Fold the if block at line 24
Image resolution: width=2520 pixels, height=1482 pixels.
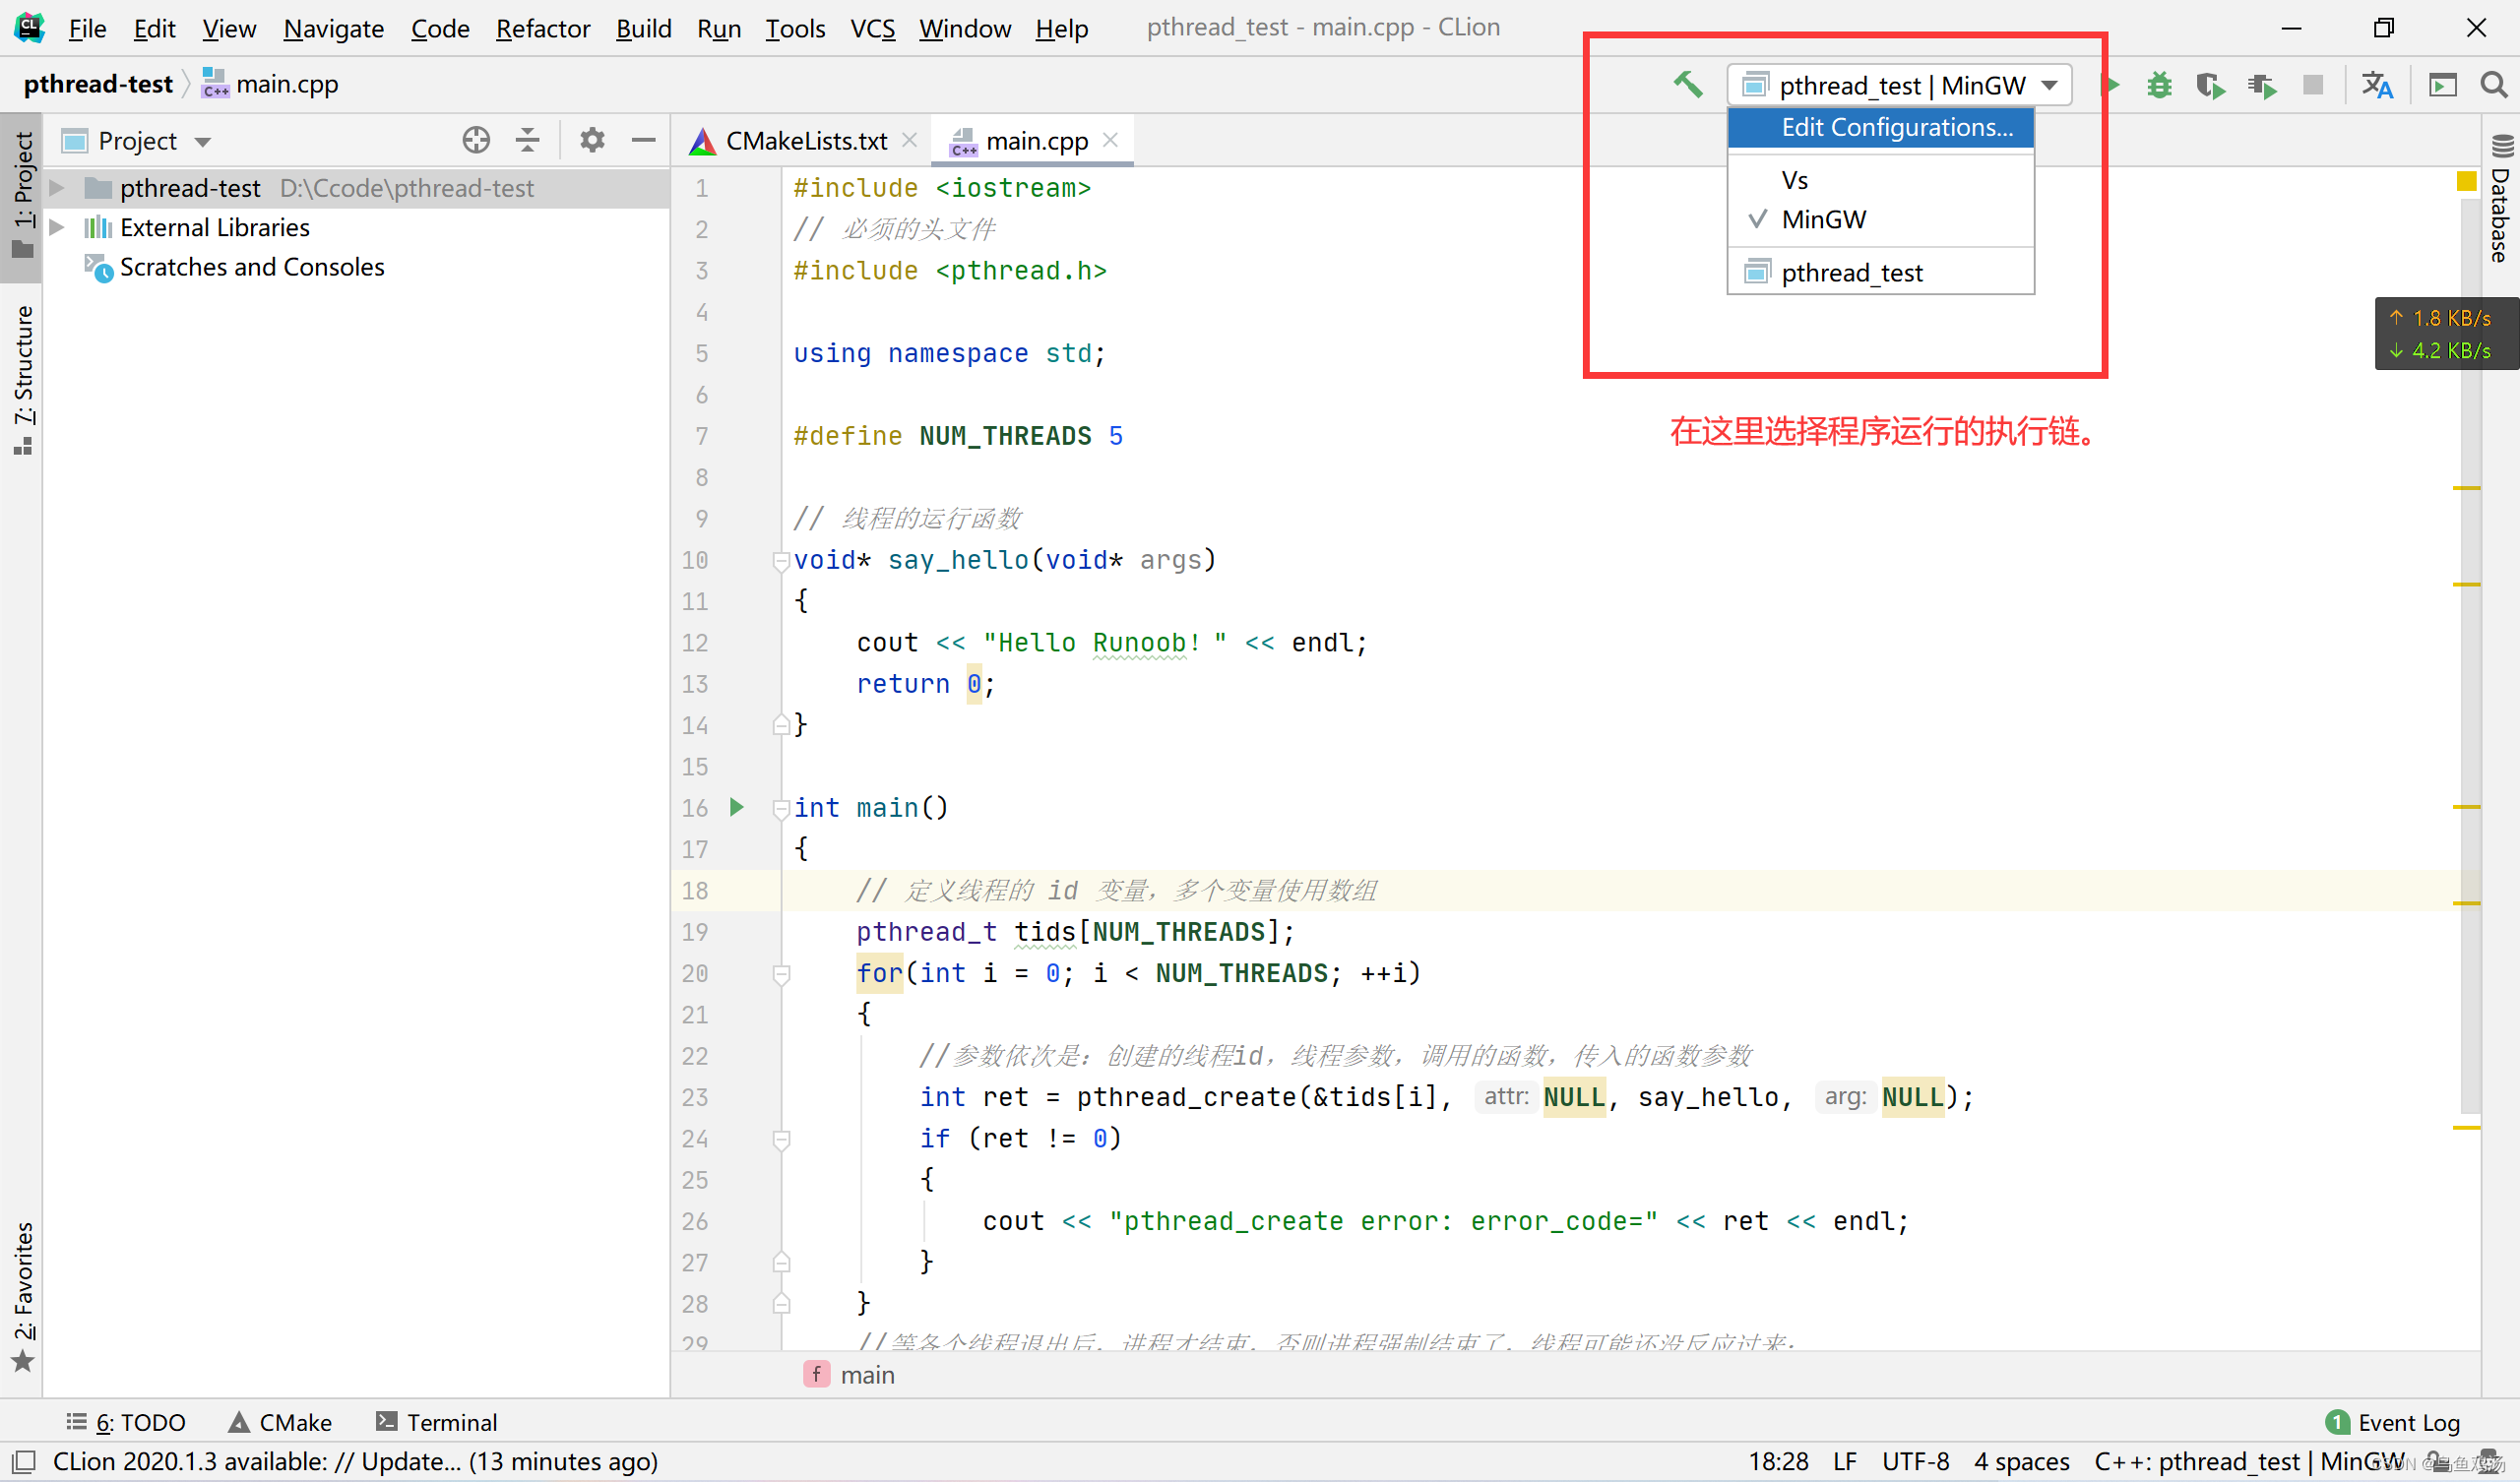(x=781, y=1140)
